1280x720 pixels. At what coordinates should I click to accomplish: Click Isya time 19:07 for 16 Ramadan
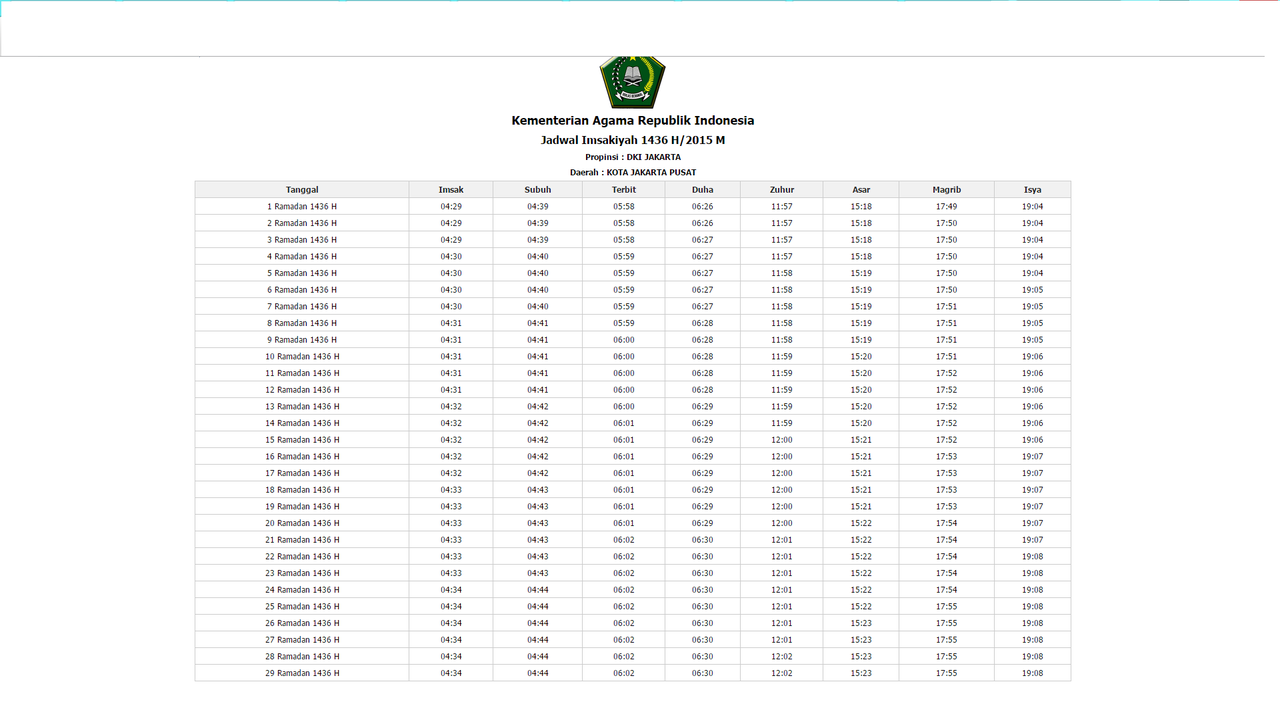(1033, 457)
